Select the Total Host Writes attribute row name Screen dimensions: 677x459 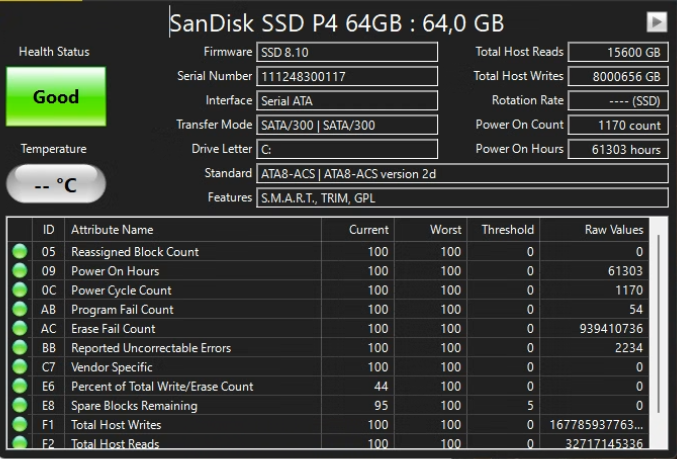coord(116,425)
